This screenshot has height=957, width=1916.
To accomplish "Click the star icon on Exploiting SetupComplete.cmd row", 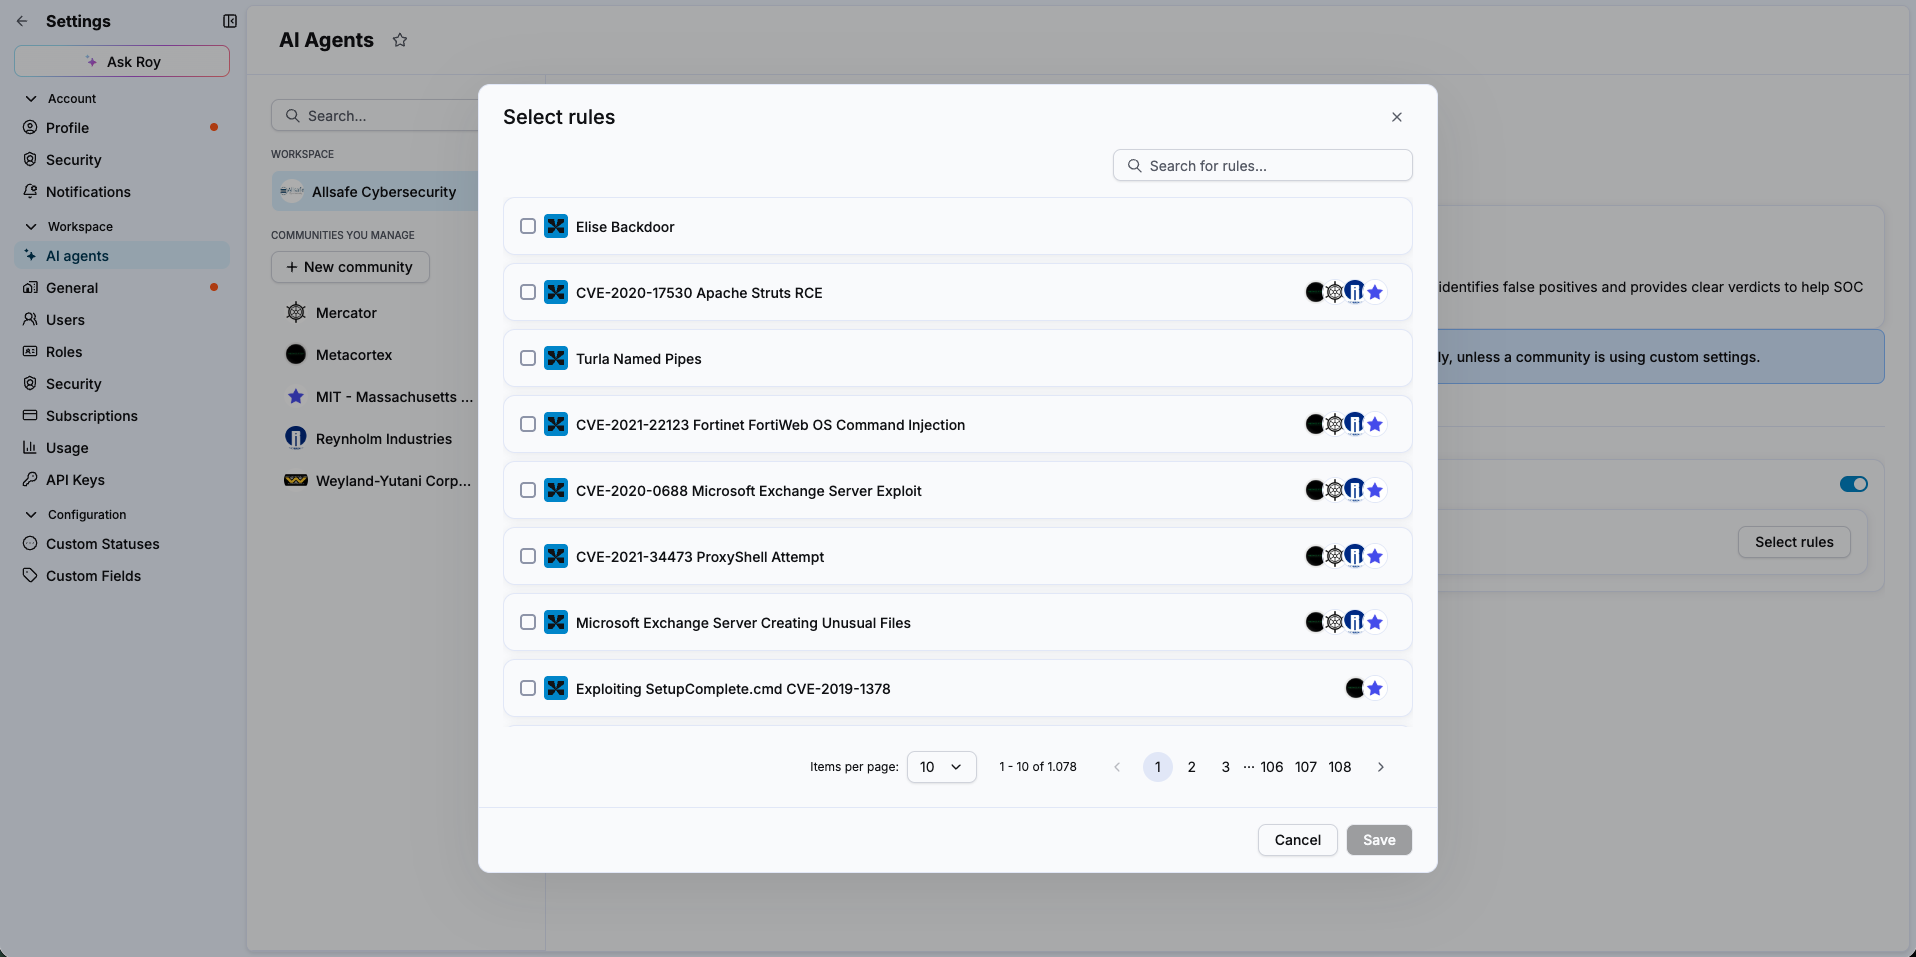I will (1375, 689).
